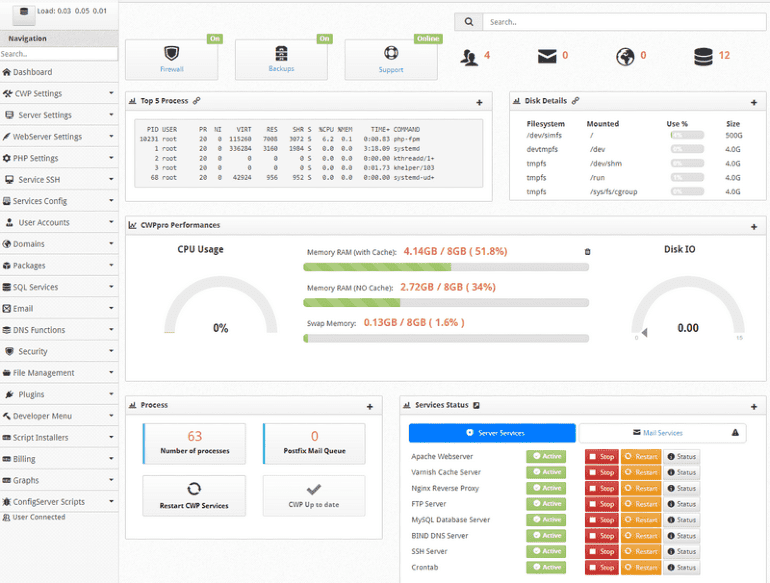
Task: Expand the Disk Details panel plus
Action: tap(754, 103)
